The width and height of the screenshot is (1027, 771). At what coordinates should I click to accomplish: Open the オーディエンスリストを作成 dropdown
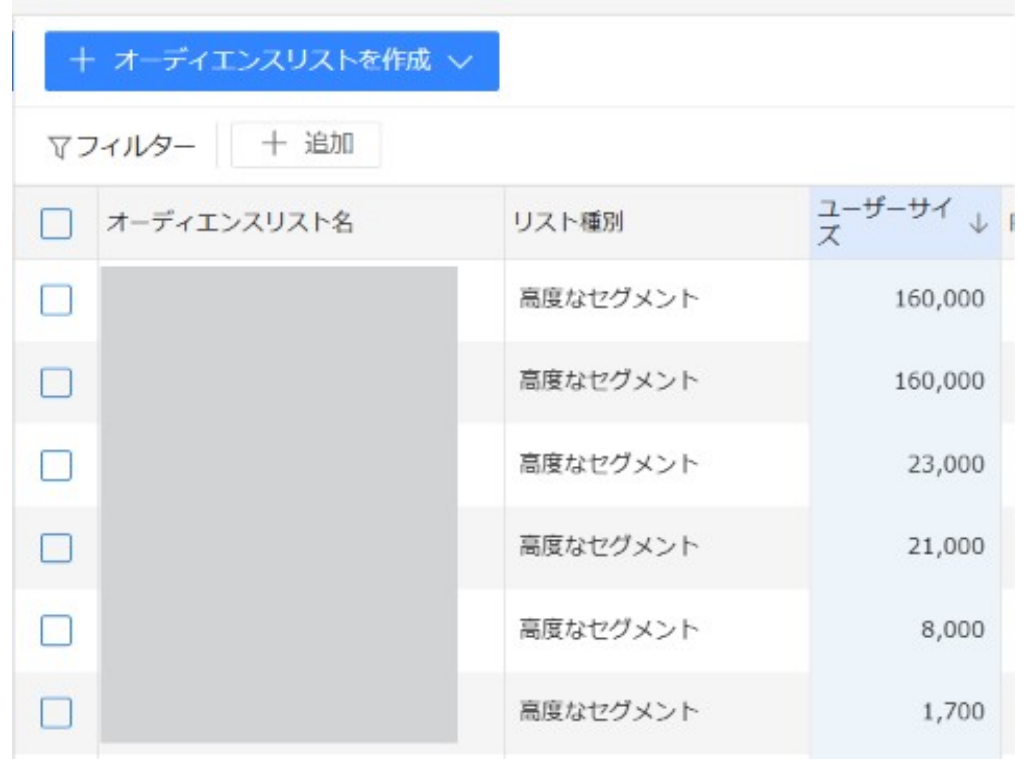click(272, 61)
